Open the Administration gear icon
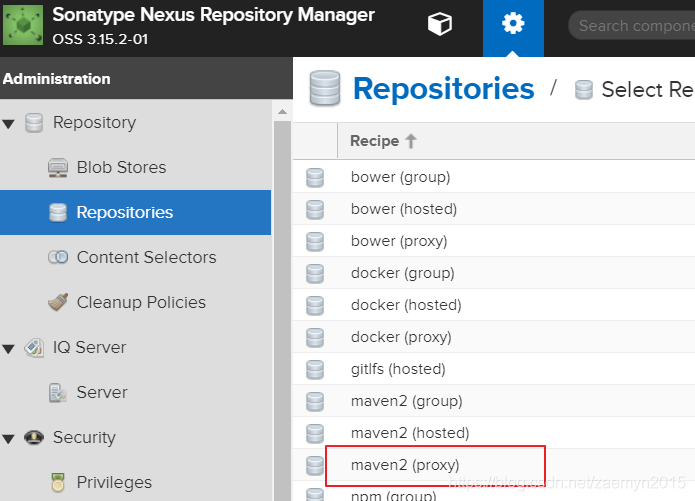This screenshot has width=695, height=501. click(513, 23)
